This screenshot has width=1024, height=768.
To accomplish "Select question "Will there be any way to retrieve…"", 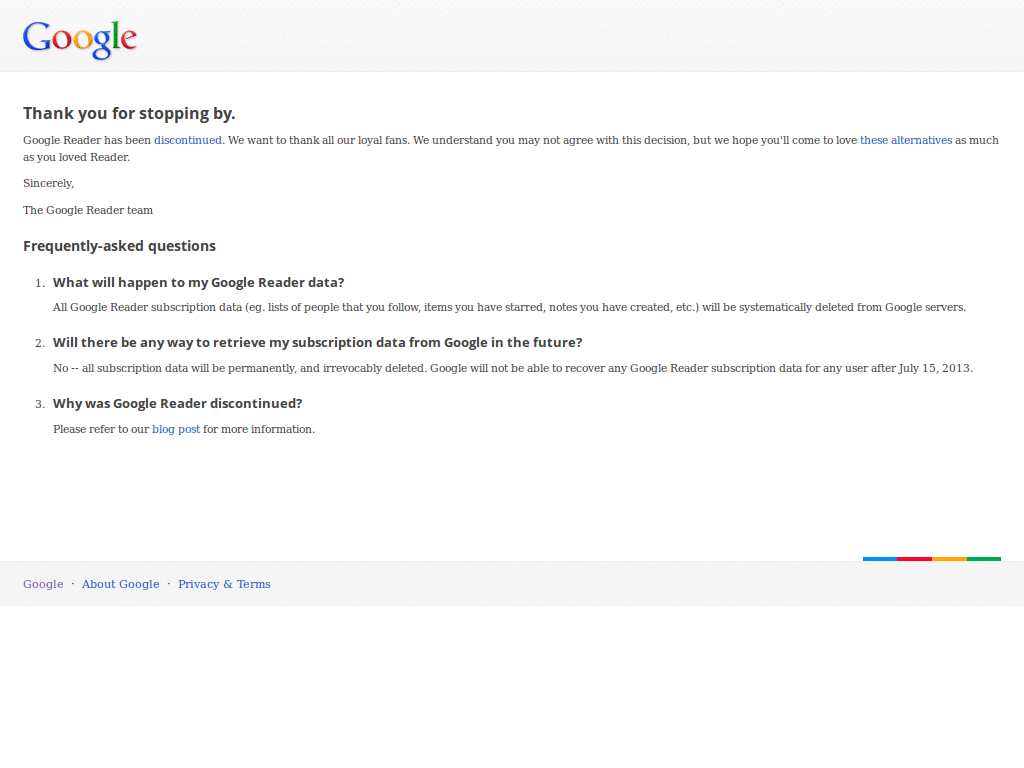I will (317, 343).
